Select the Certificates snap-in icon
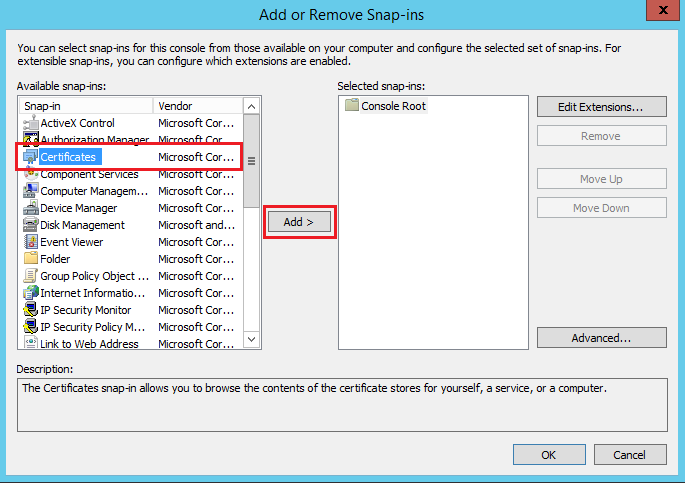 [x=30, y=157]
